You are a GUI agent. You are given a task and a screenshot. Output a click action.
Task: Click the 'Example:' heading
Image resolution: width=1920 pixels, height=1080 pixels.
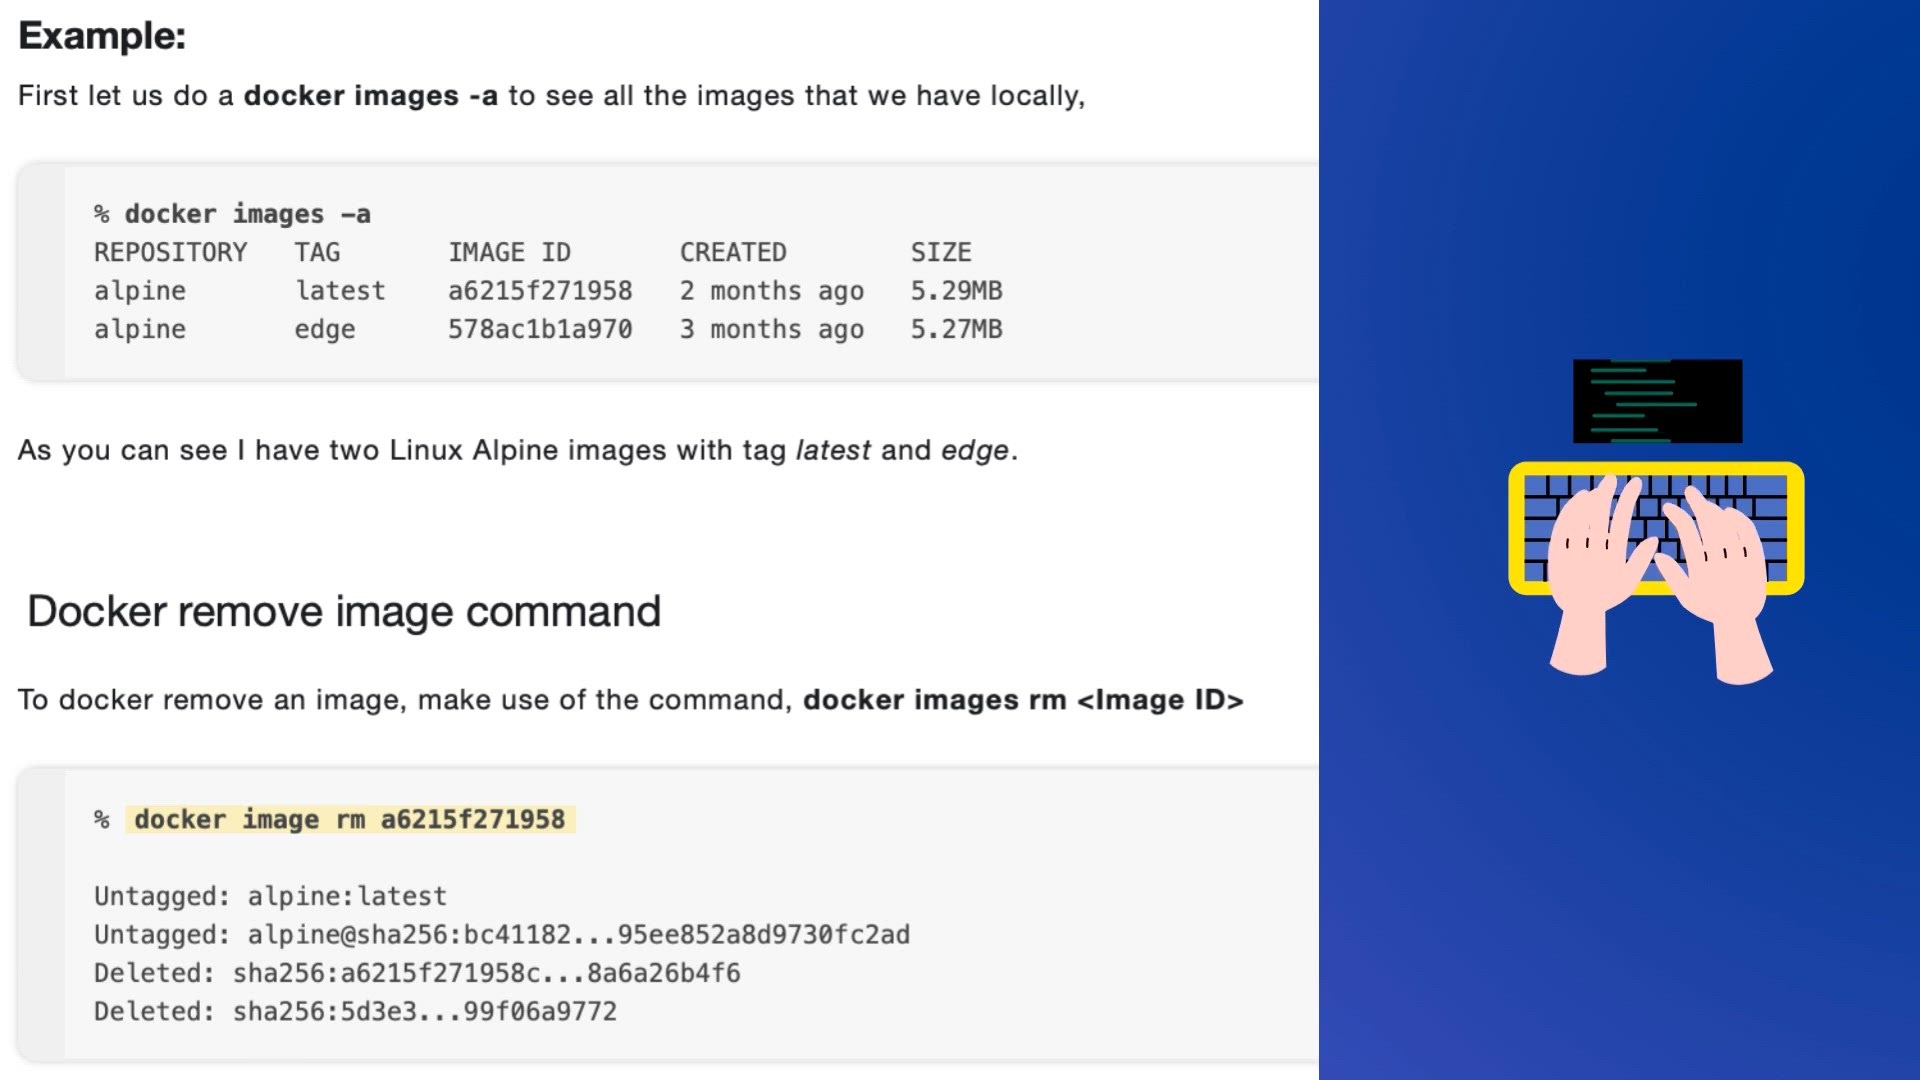tap(102, 36)
